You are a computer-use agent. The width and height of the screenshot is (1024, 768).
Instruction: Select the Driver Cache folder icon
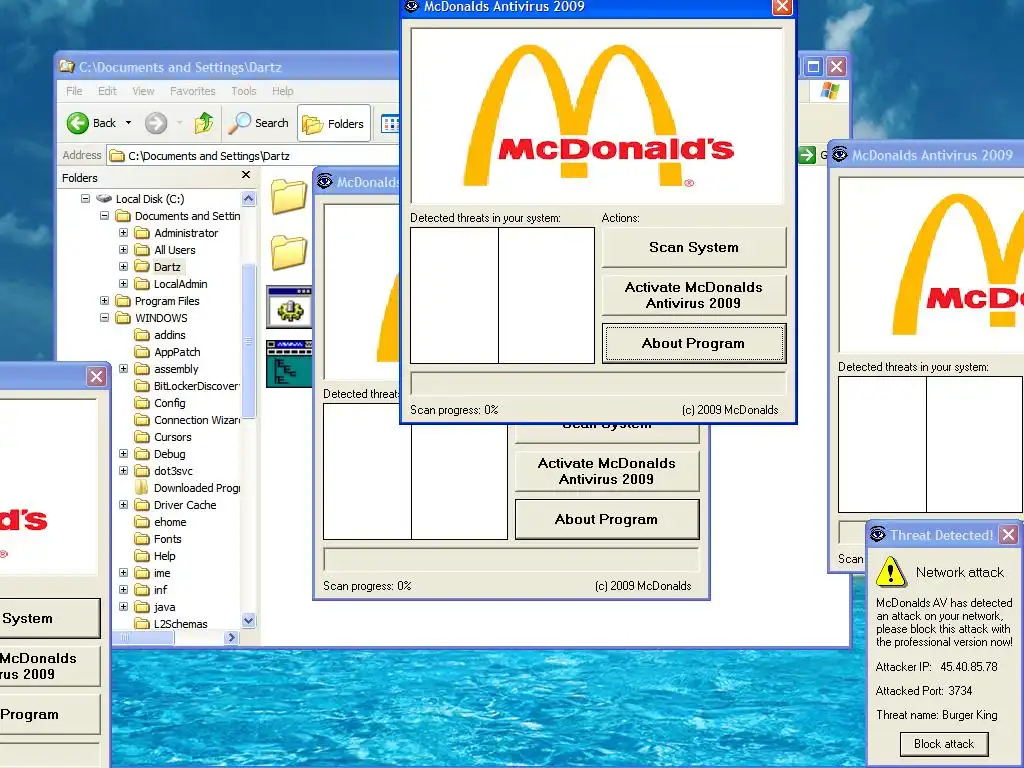click(x=142, y=505)
